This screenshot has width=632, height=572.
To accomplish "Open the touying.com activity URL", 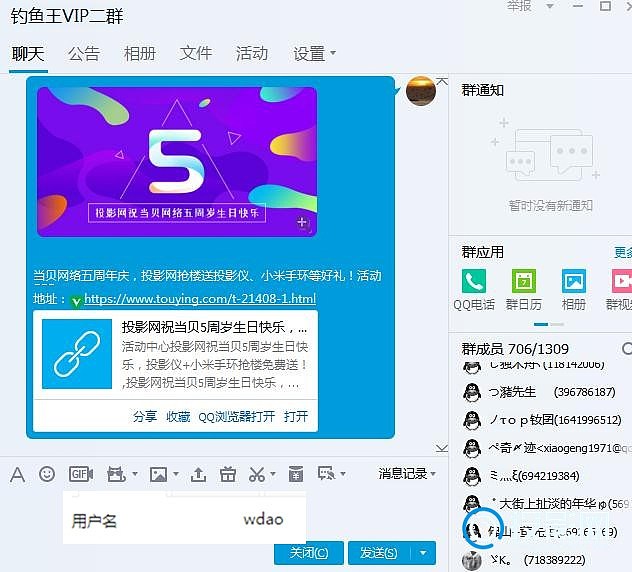I will (x=200, y=299).
